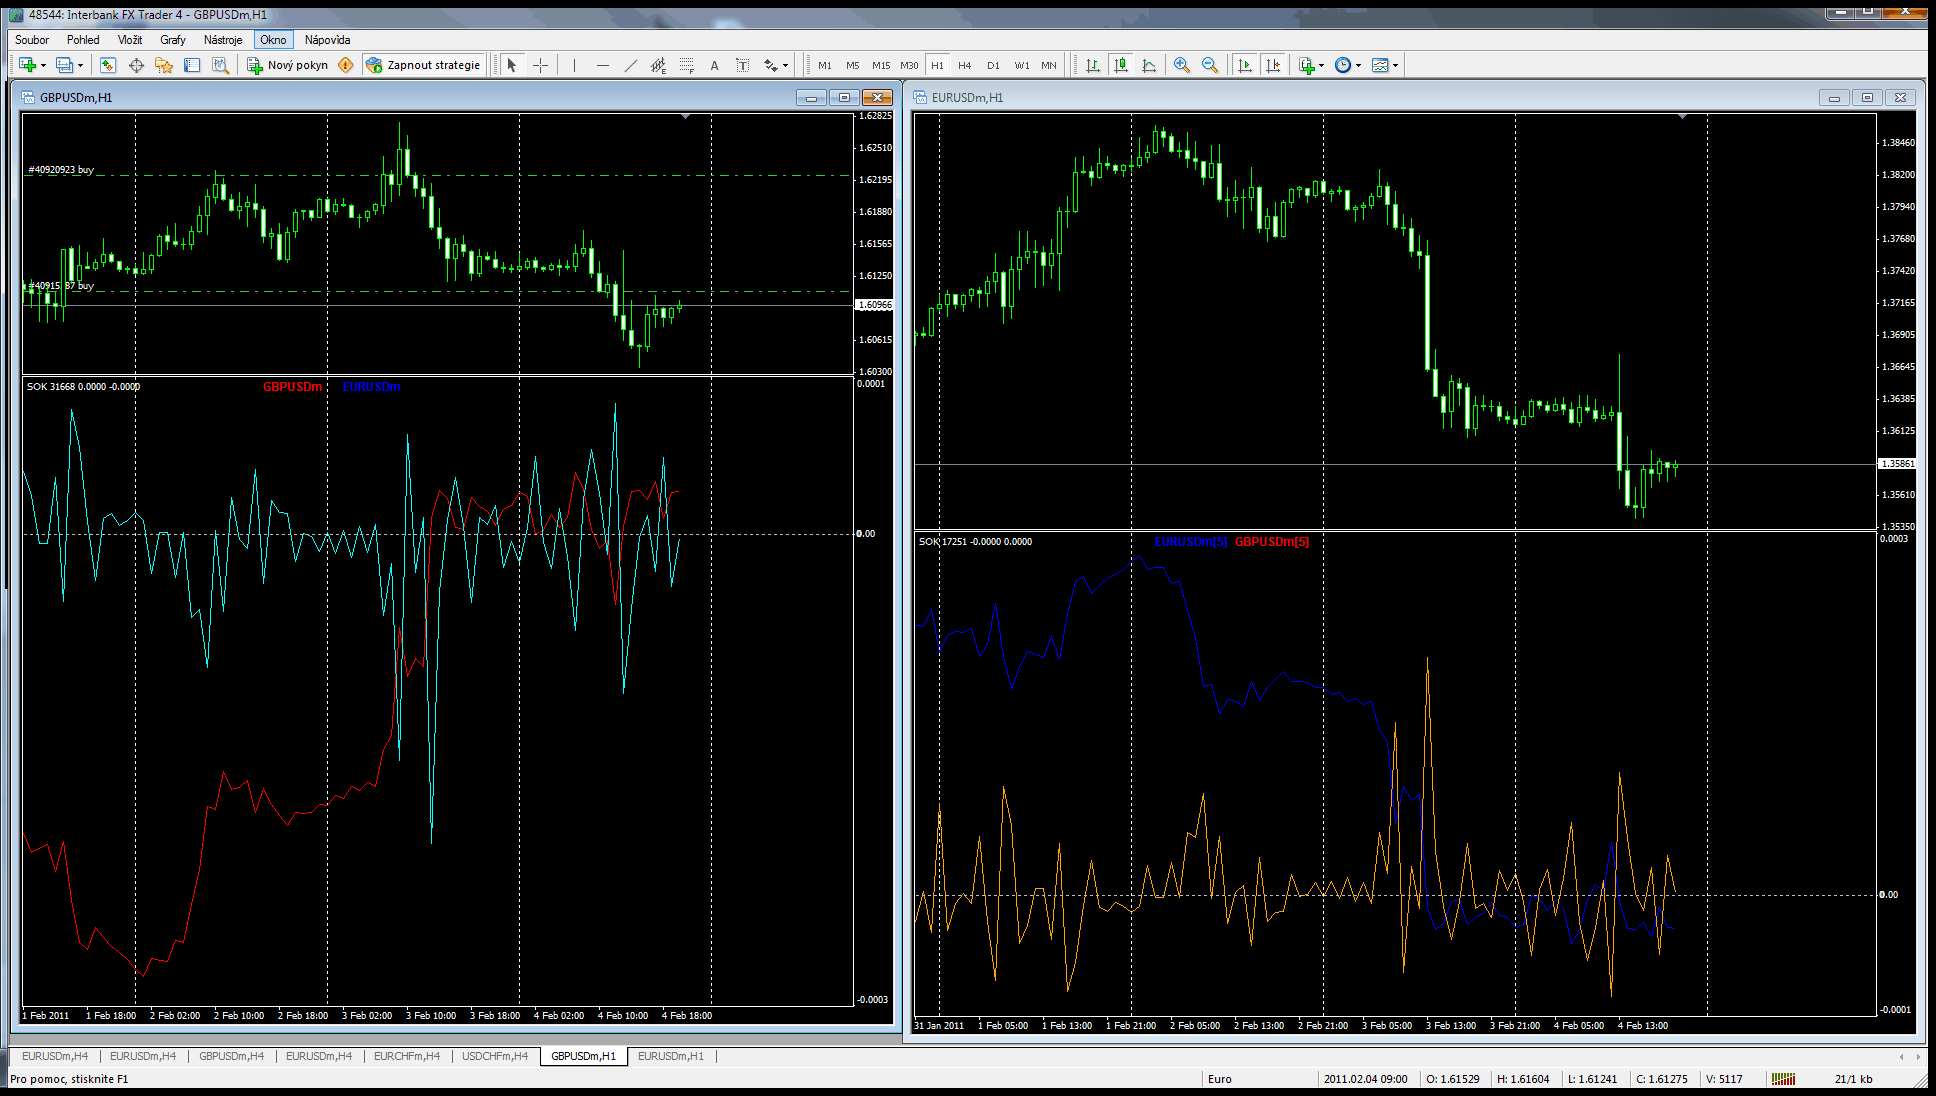Set chart type to candlesticks

click(x=1121, y=65)
